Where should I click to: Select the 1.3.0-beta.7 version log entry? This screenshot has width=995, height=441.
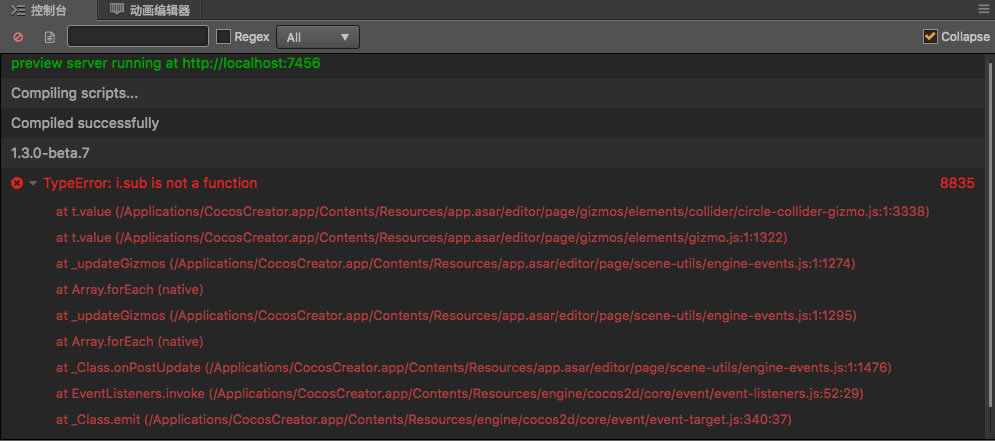pos(50,153)
